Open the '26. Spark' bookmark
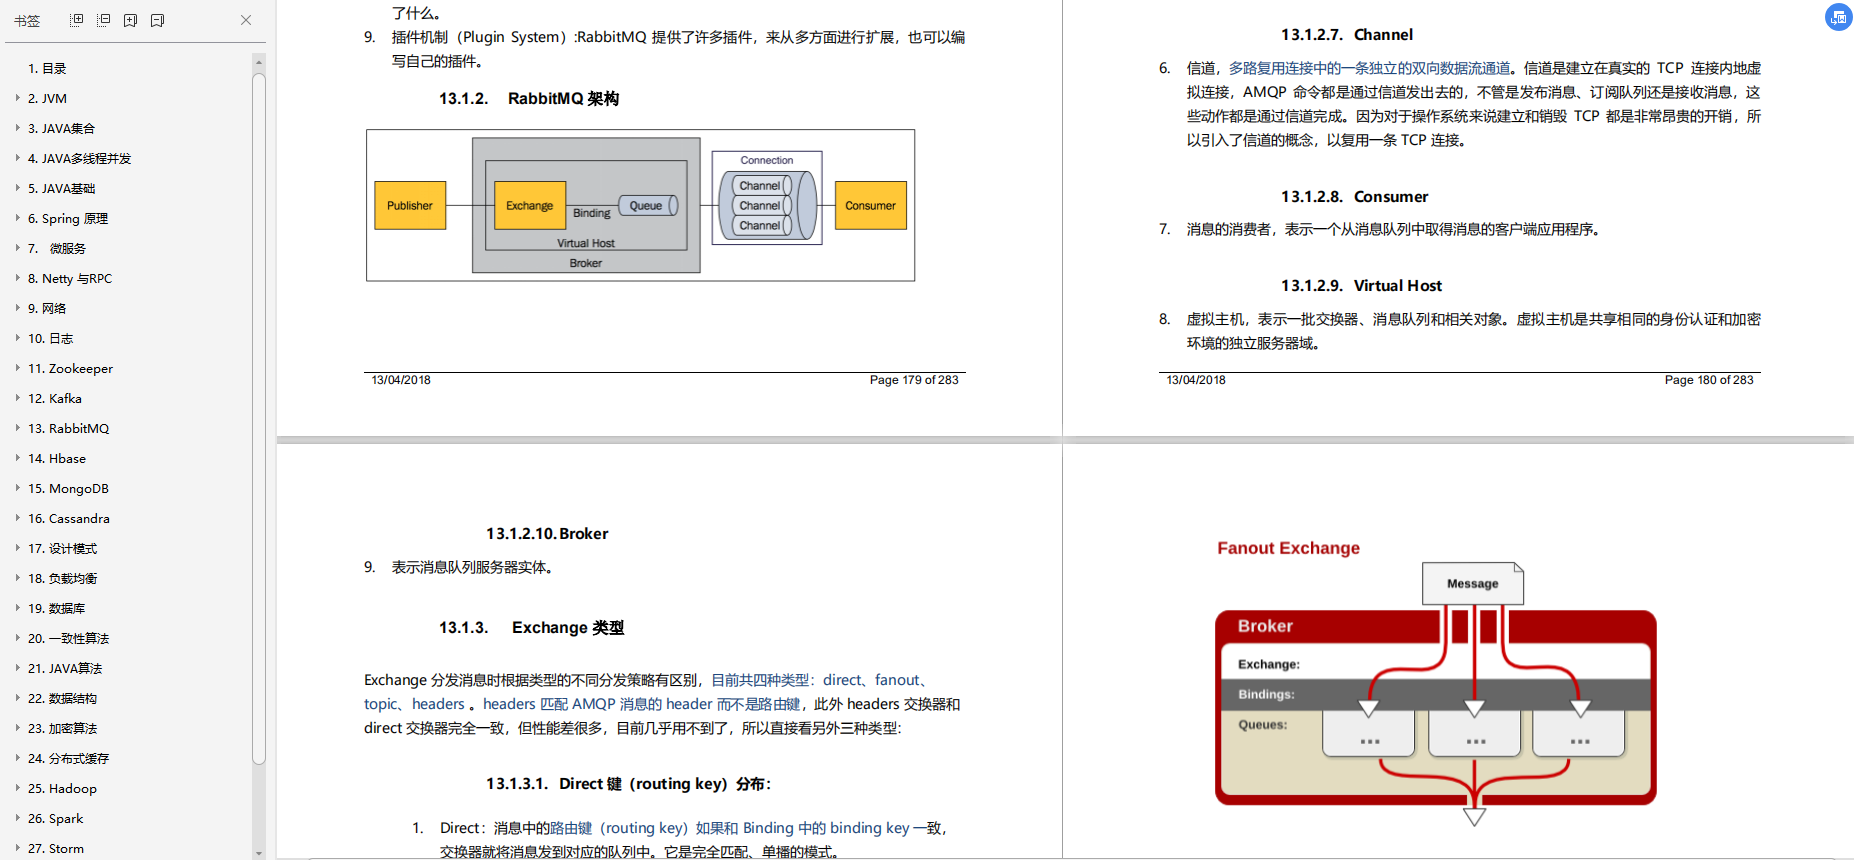Screen dimensions: 1854x860 pyautogui.click(x=56, y=818)
